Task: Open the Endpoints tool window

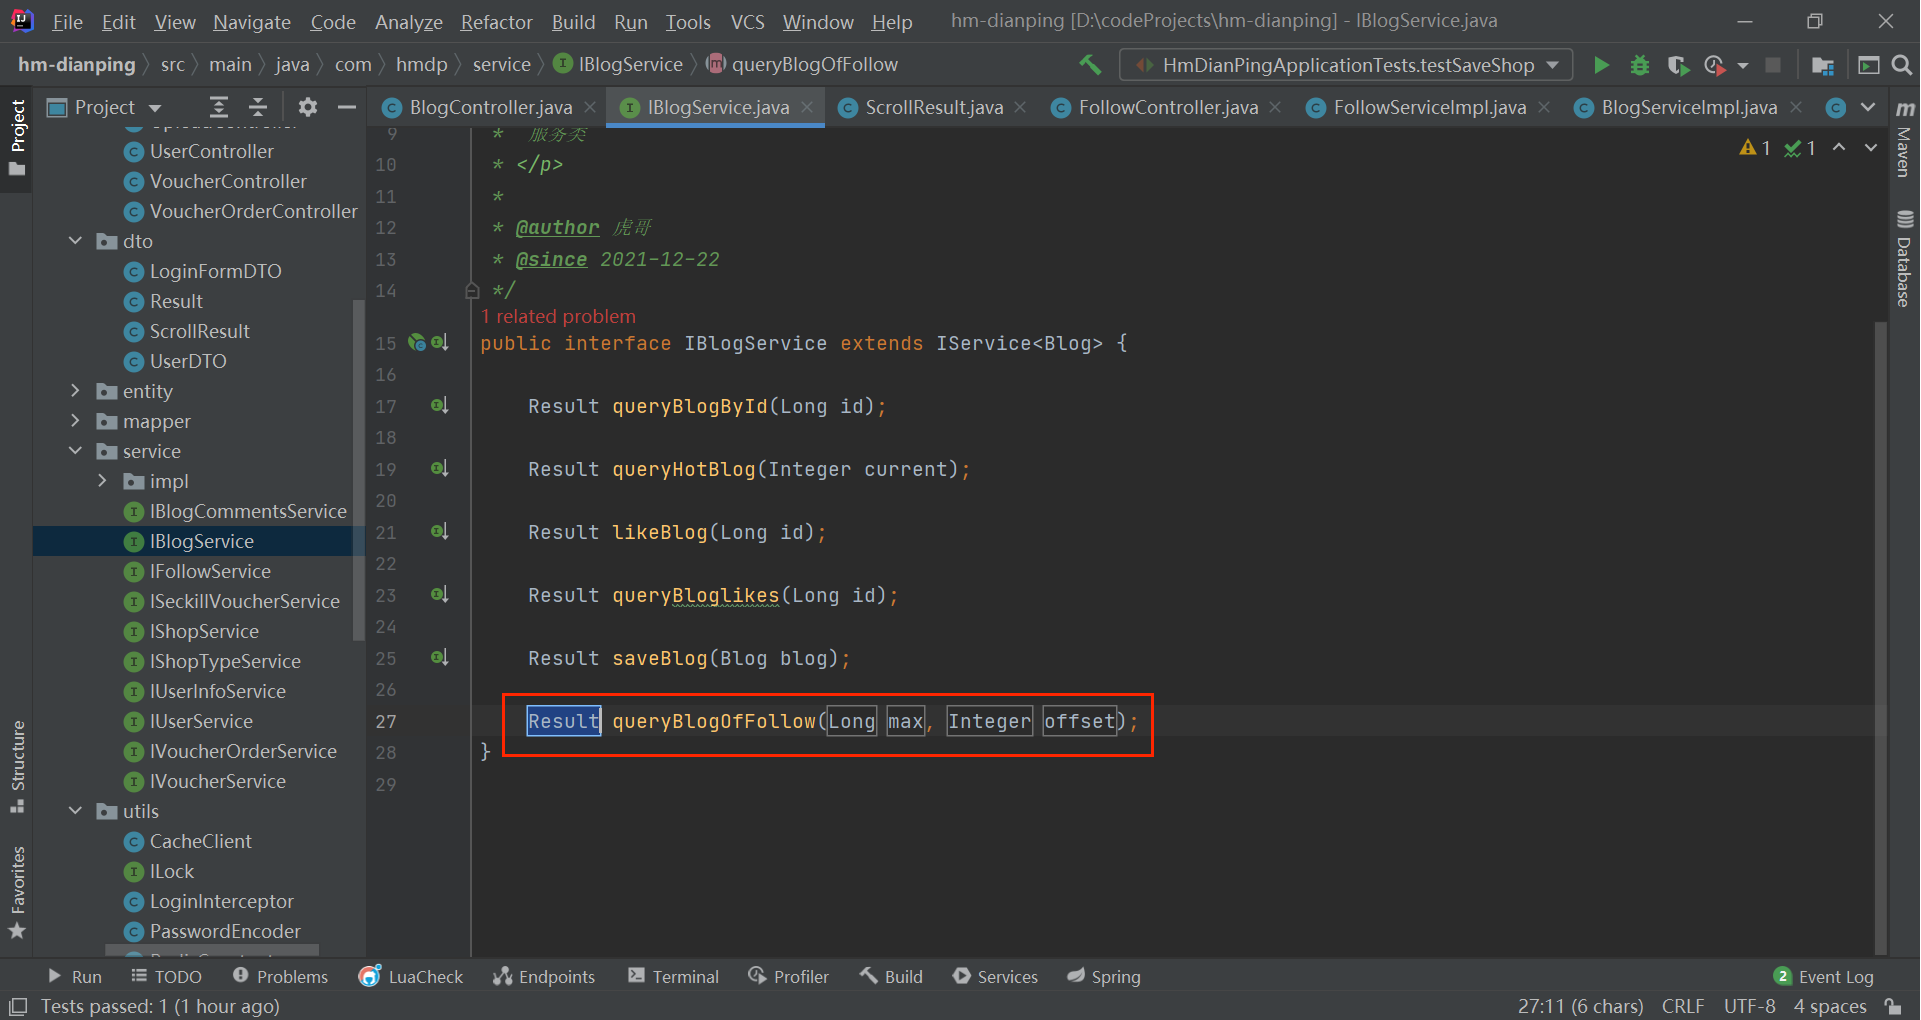Action: coord(544,976)
